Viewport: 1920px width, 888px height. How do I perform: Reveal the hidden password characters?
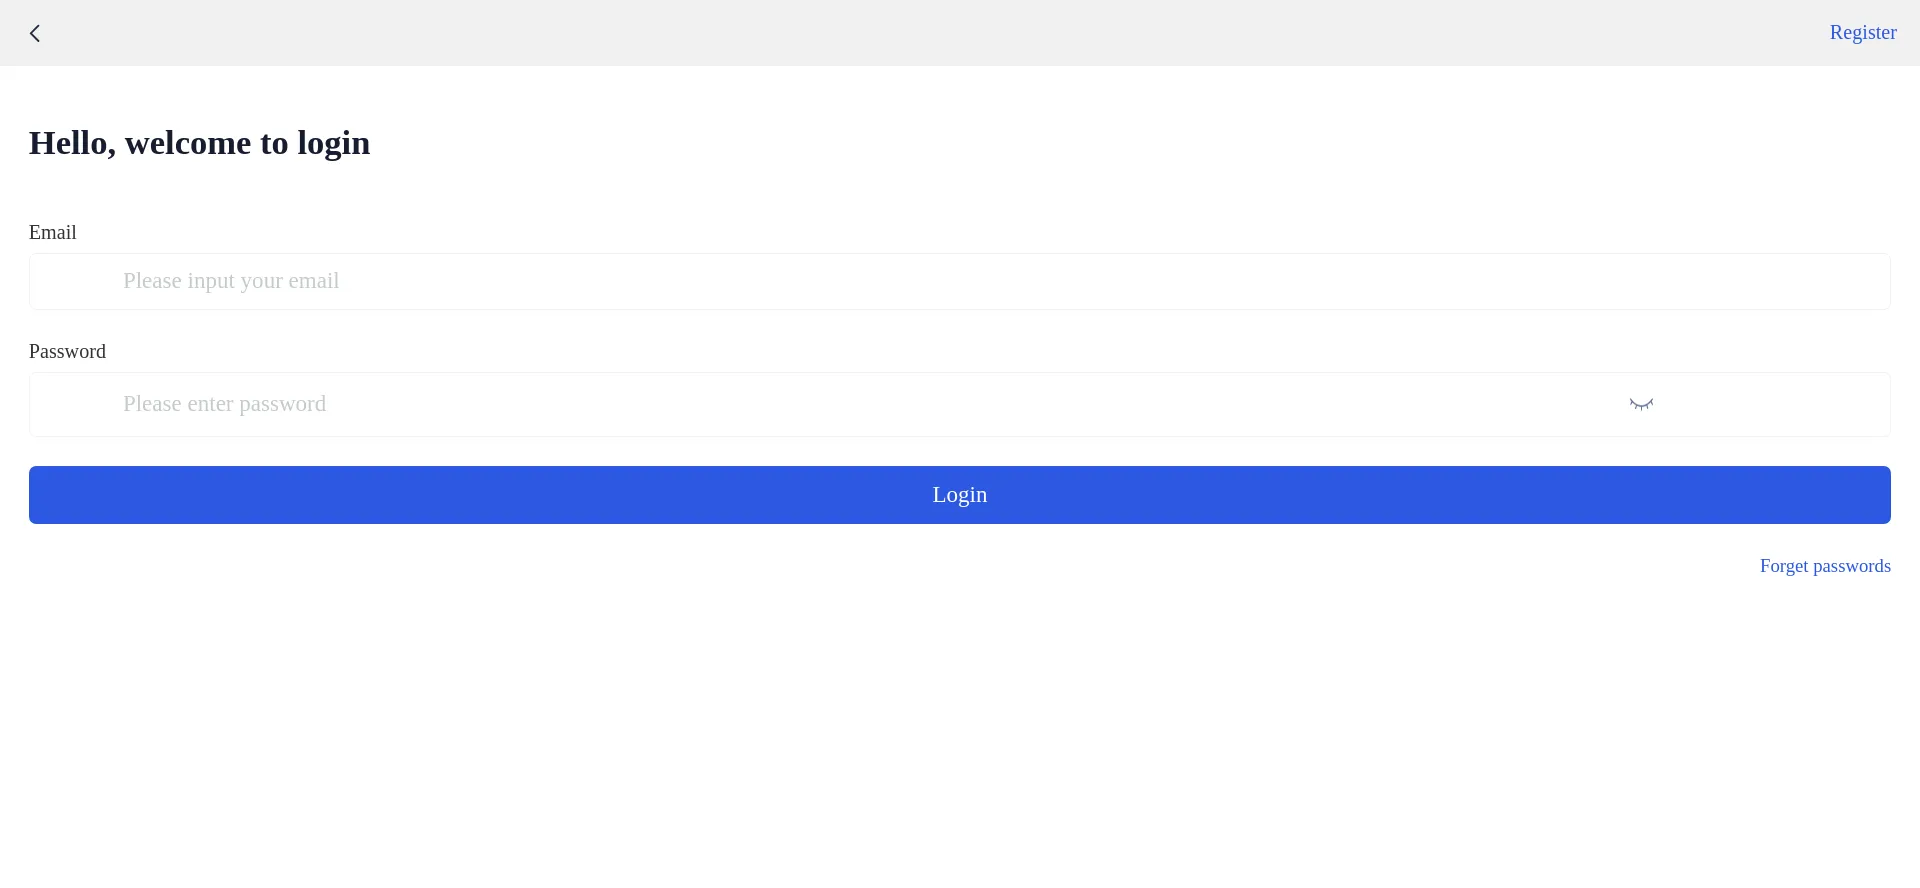tap(1641, 404)
